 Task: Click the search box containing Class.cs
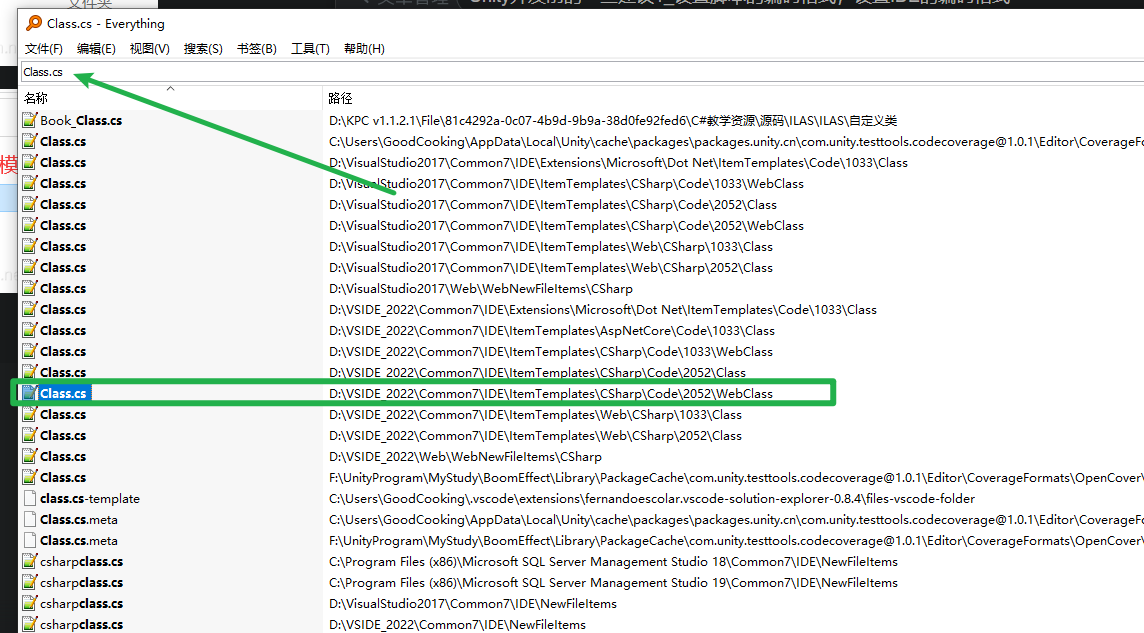[x=582, y=72]
